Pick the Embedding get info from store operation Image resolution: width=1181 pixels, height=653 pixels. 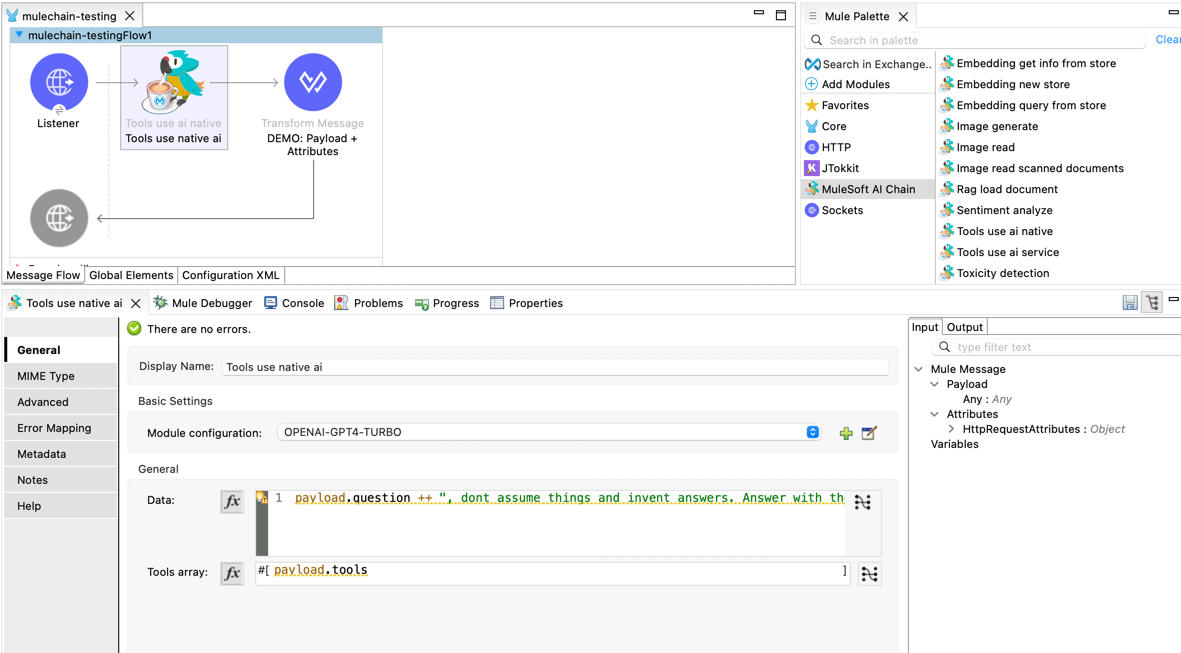[x=1028, y=63]
